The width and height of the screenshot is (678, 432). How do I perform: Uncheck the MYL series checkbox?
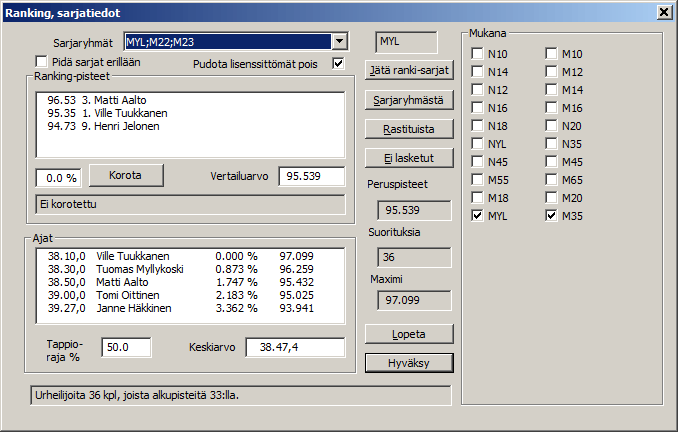[x=478, y=216]
